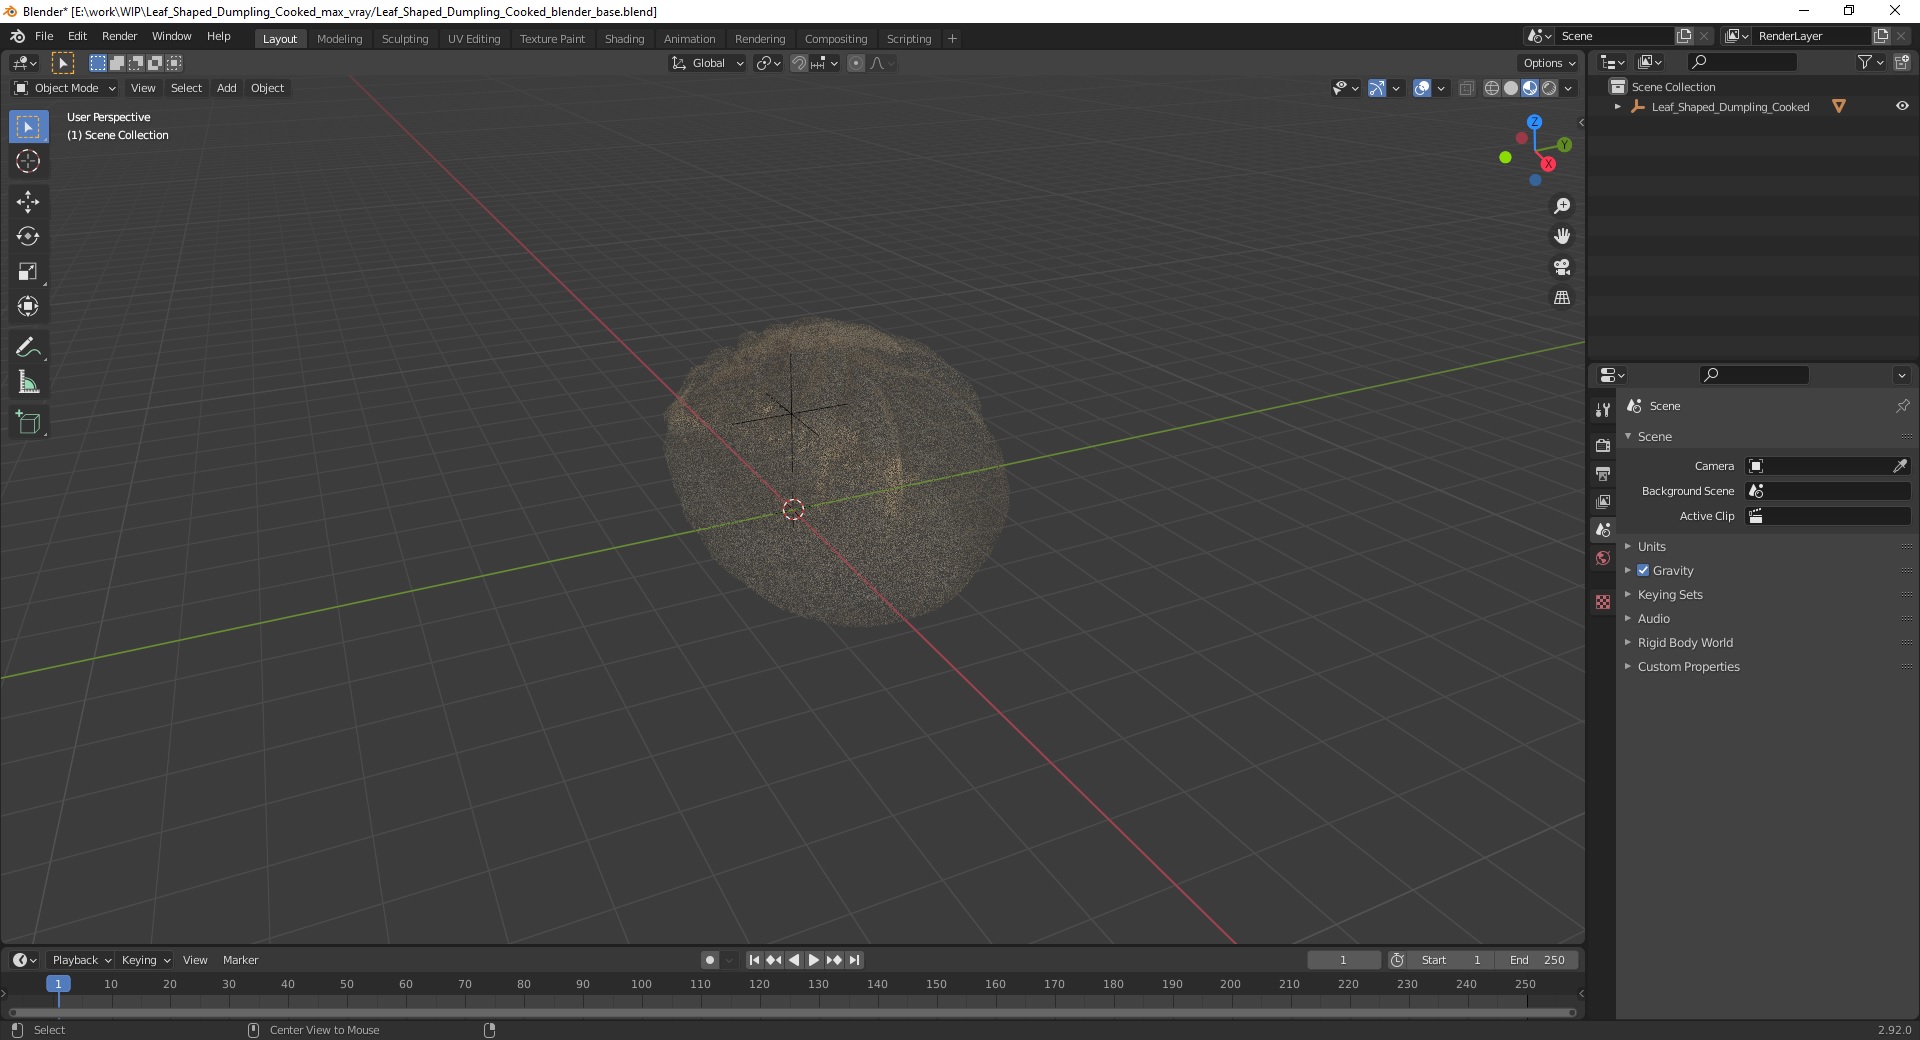This screenshot has height=1040, width=1920.
Task: Select the Cursor tool in toolbar
Action: click(x=28, y=161)
